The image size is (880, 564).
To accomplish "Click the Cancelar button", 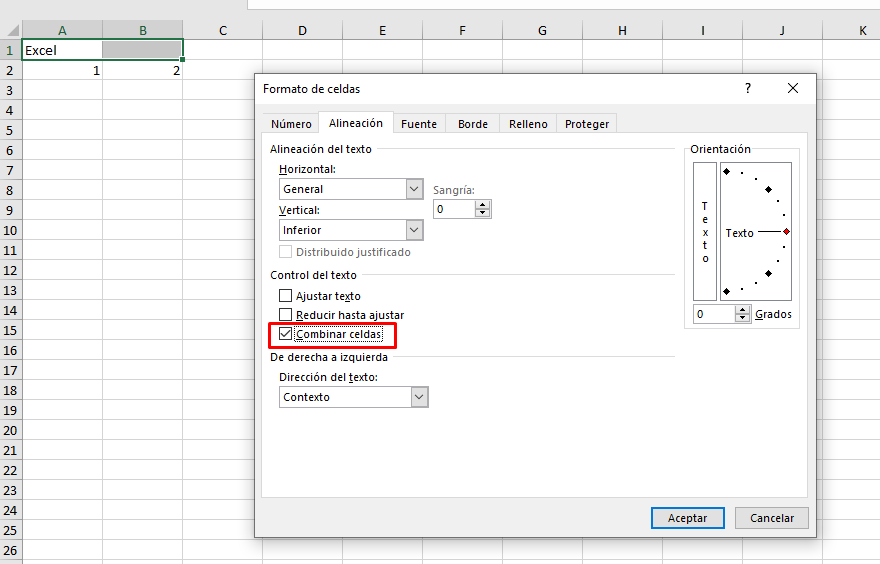I will pos(772,518).
